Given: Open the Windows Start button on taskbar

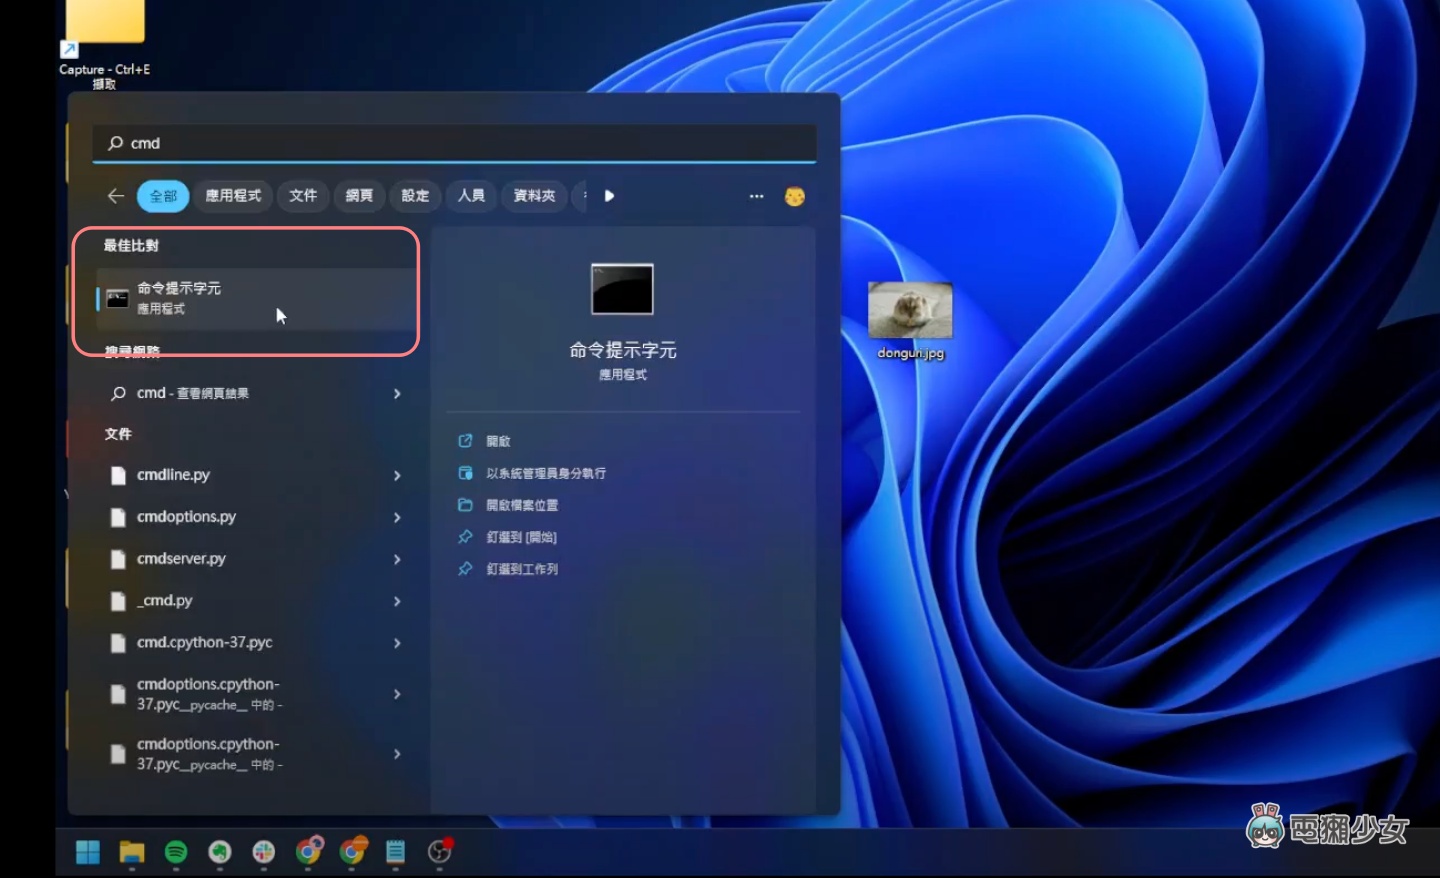Looking at the screenshot, I should point(88,852).
